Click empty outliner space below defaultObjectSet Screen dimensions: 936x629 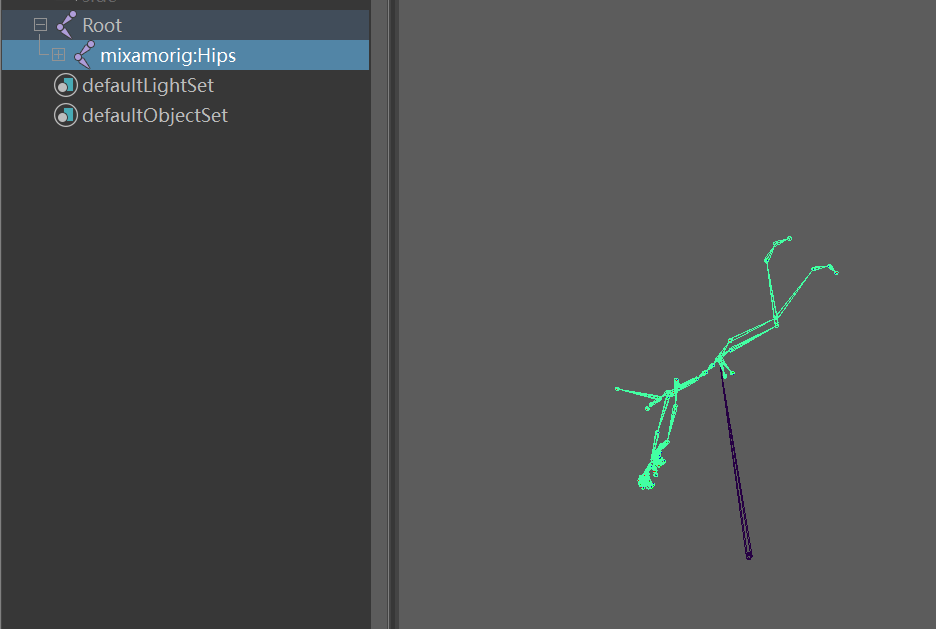click(x=185, y=358)
